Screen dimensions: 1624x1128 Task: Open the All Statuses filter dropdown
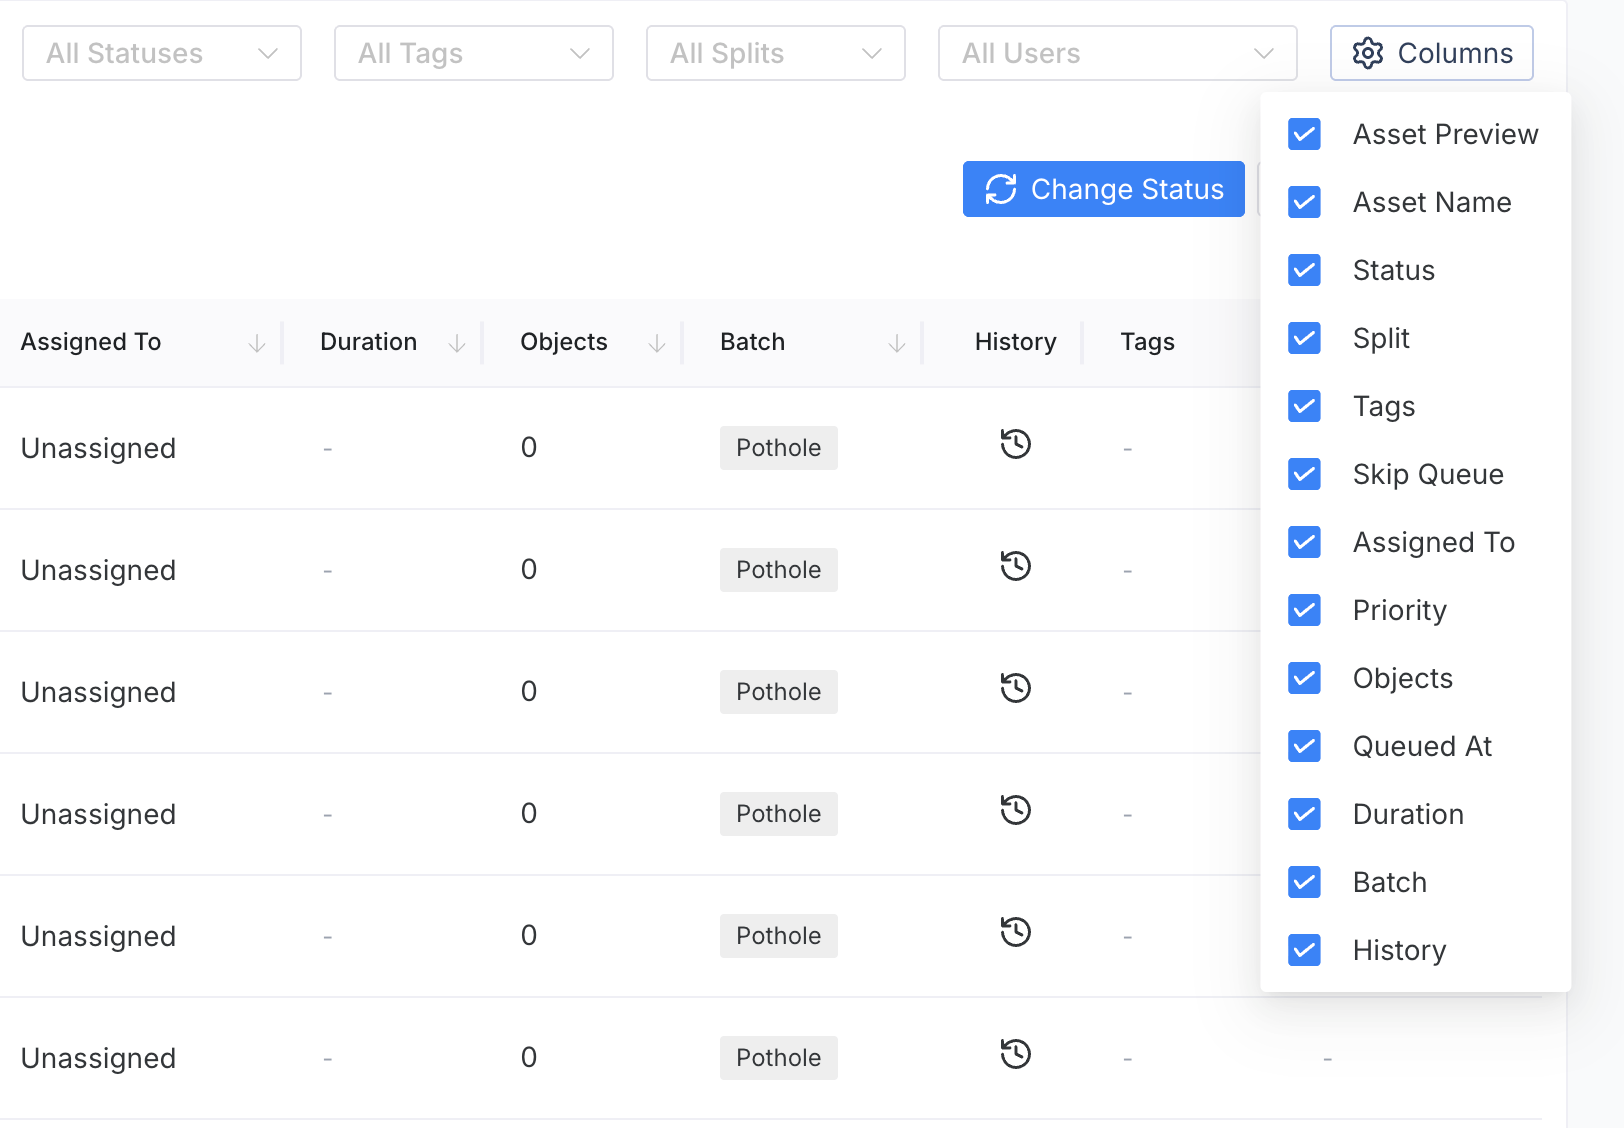[161, 53]
